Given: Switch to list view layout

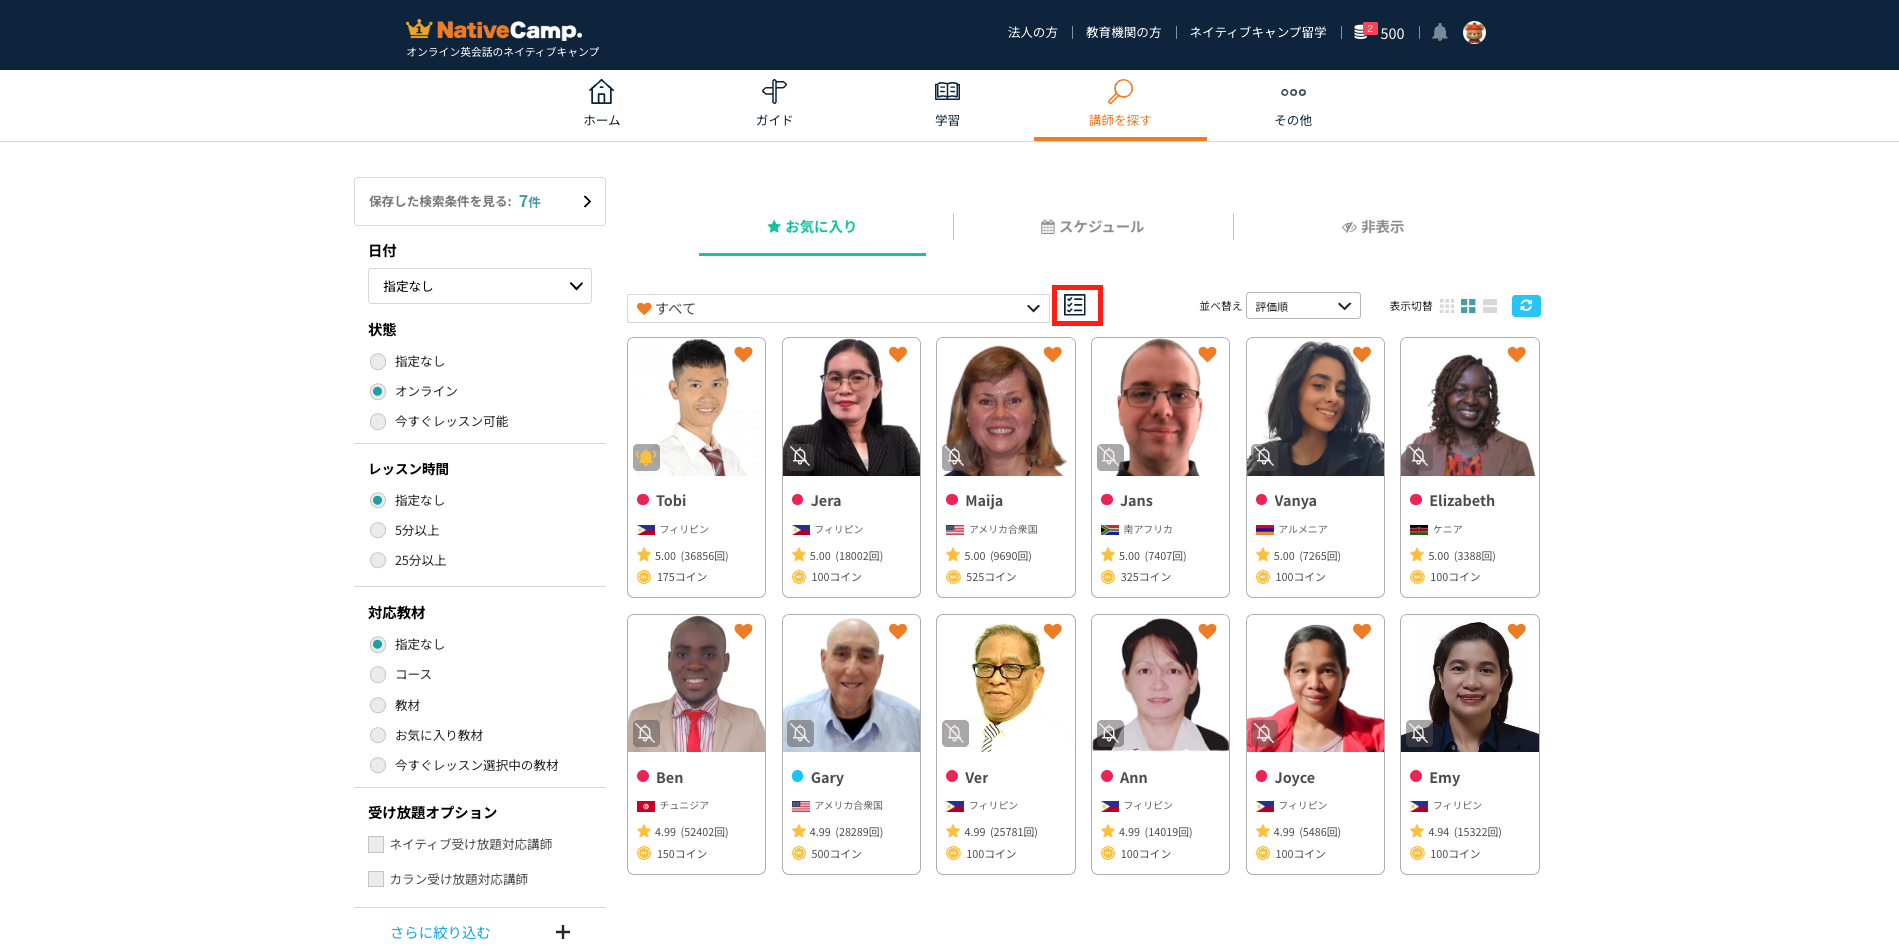Looking at the screenshot, I should (1490, 306).
